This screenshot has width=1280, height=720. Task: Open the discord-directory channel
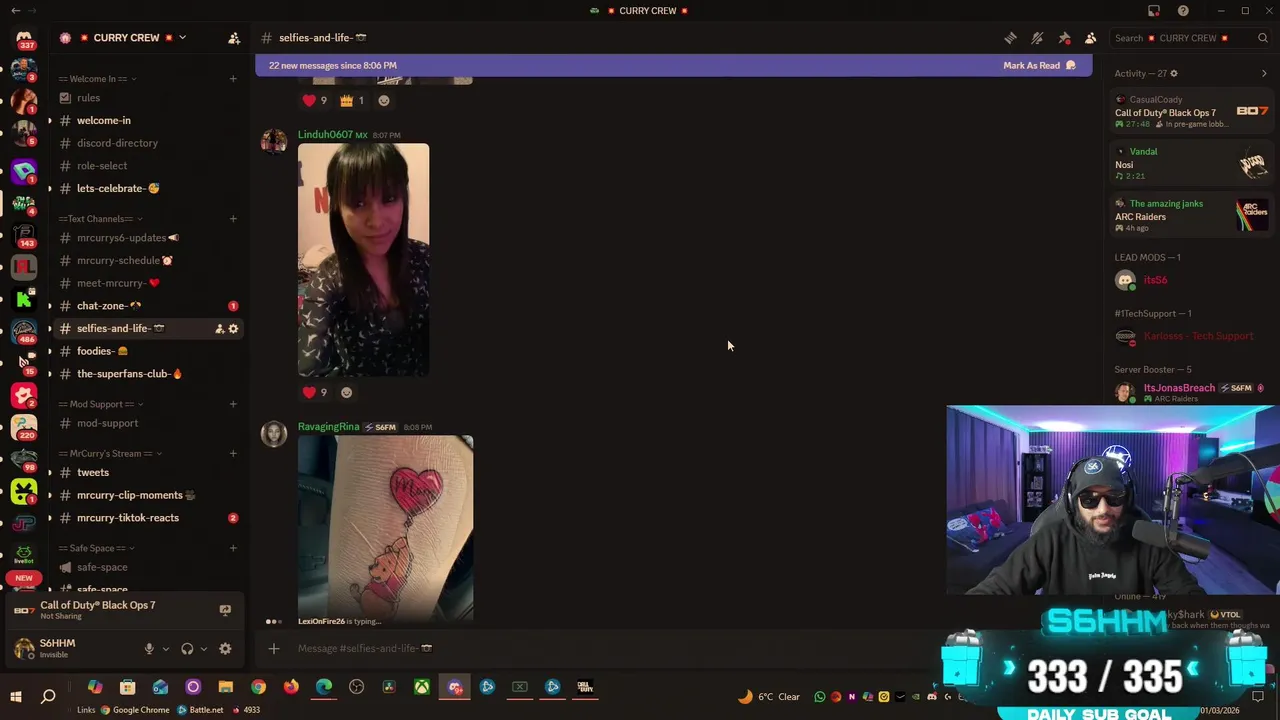pos(149,143)
